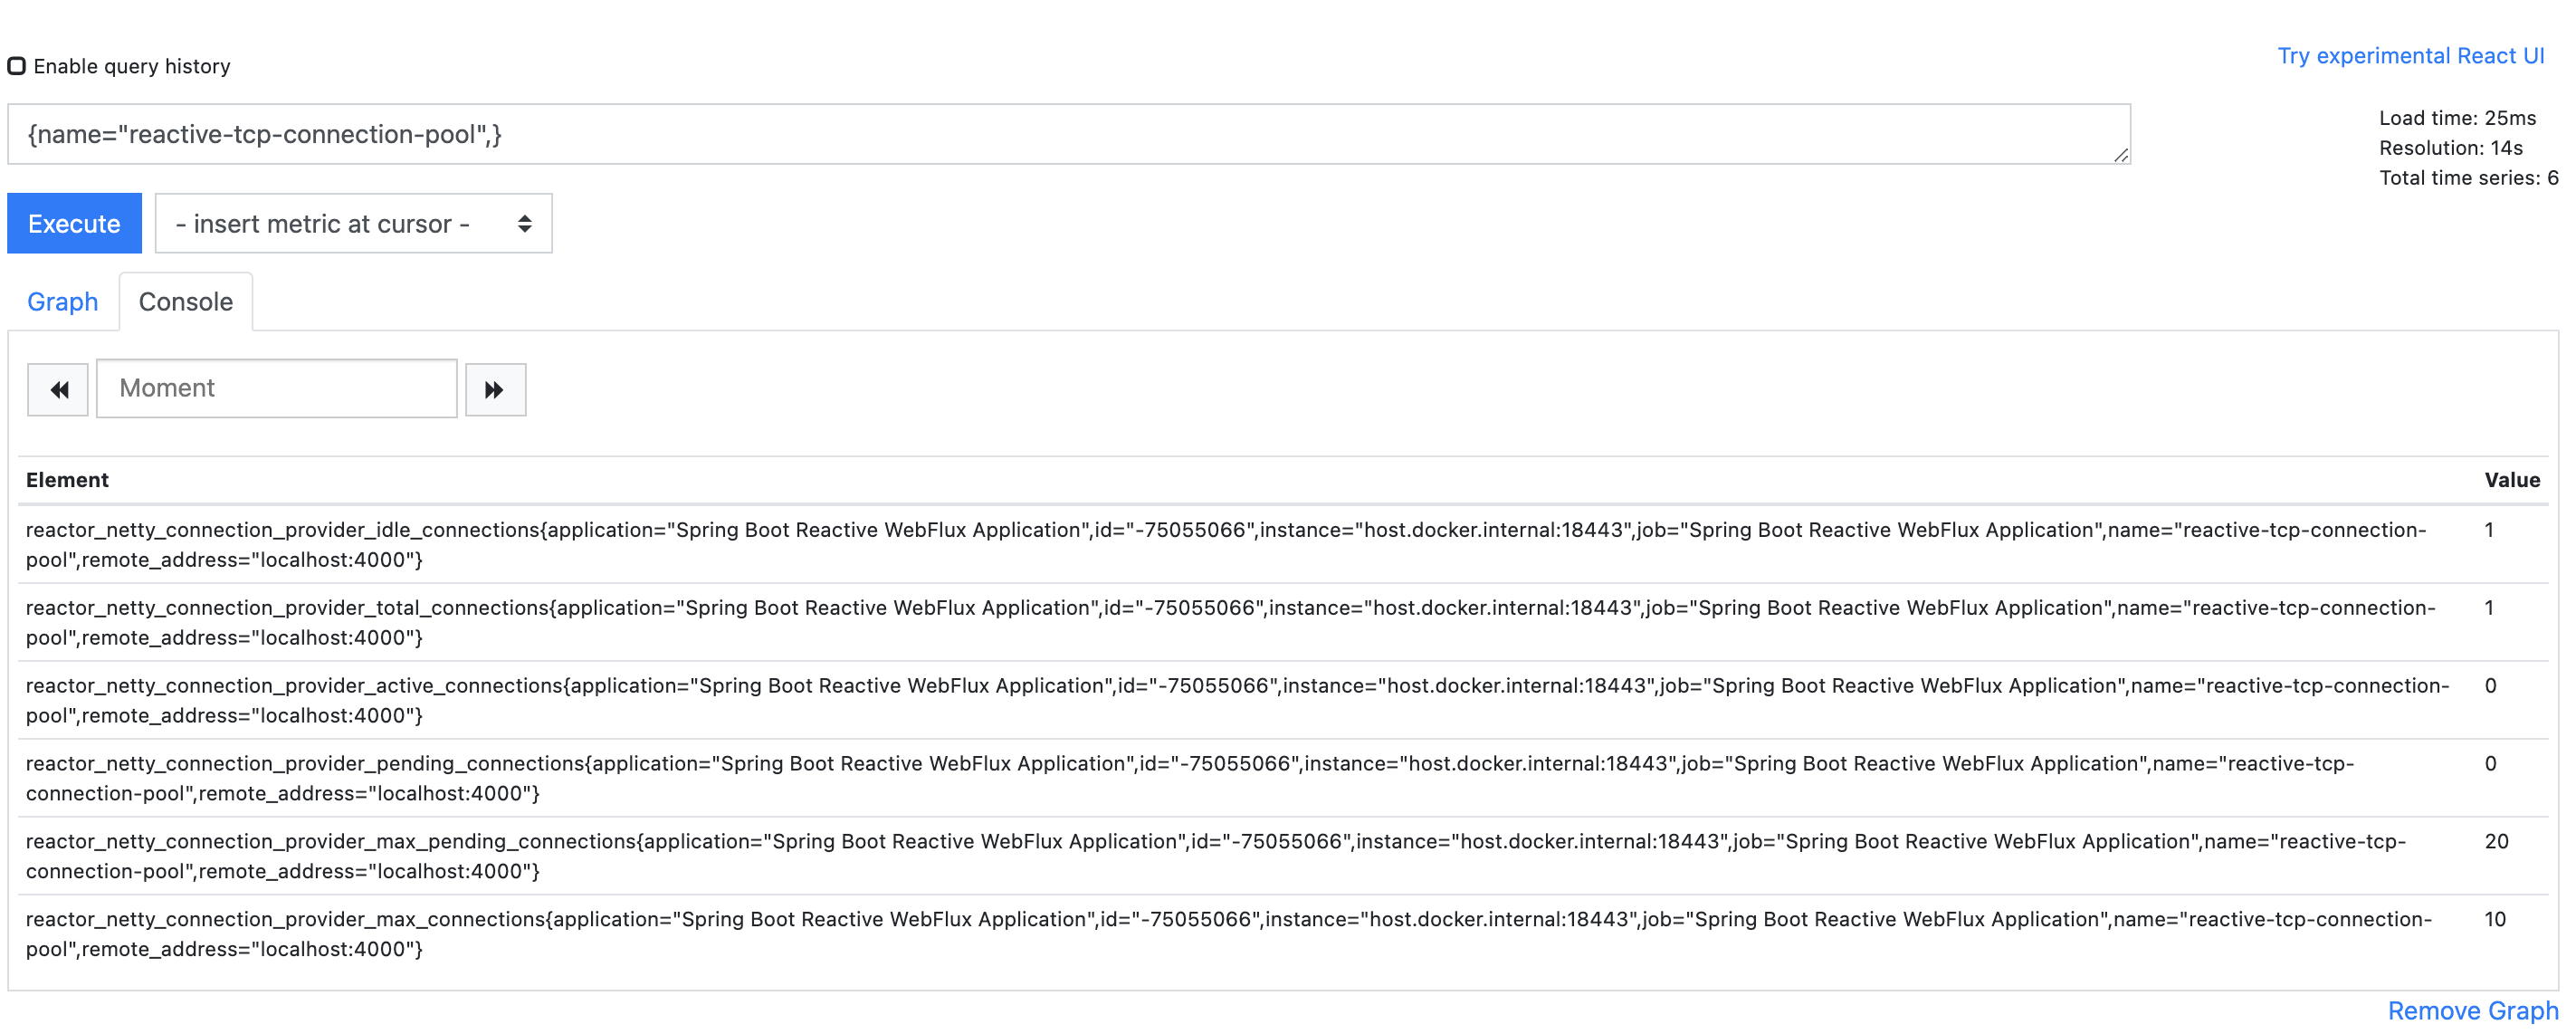Click the Load time: 25ms stat
The image size is (2576, 1034).
click(2457, 118)
